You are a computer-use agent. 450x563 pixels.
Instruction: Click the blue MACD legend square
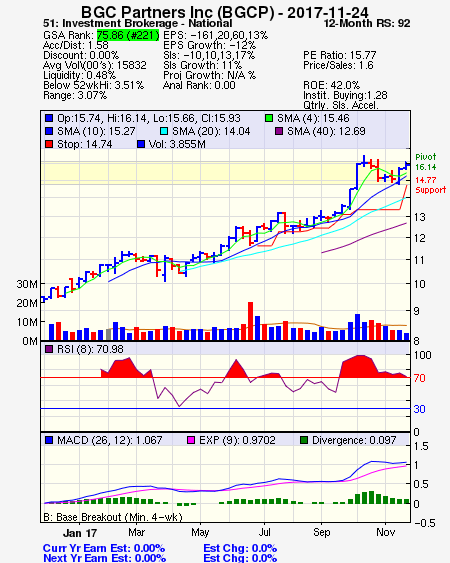49,440
